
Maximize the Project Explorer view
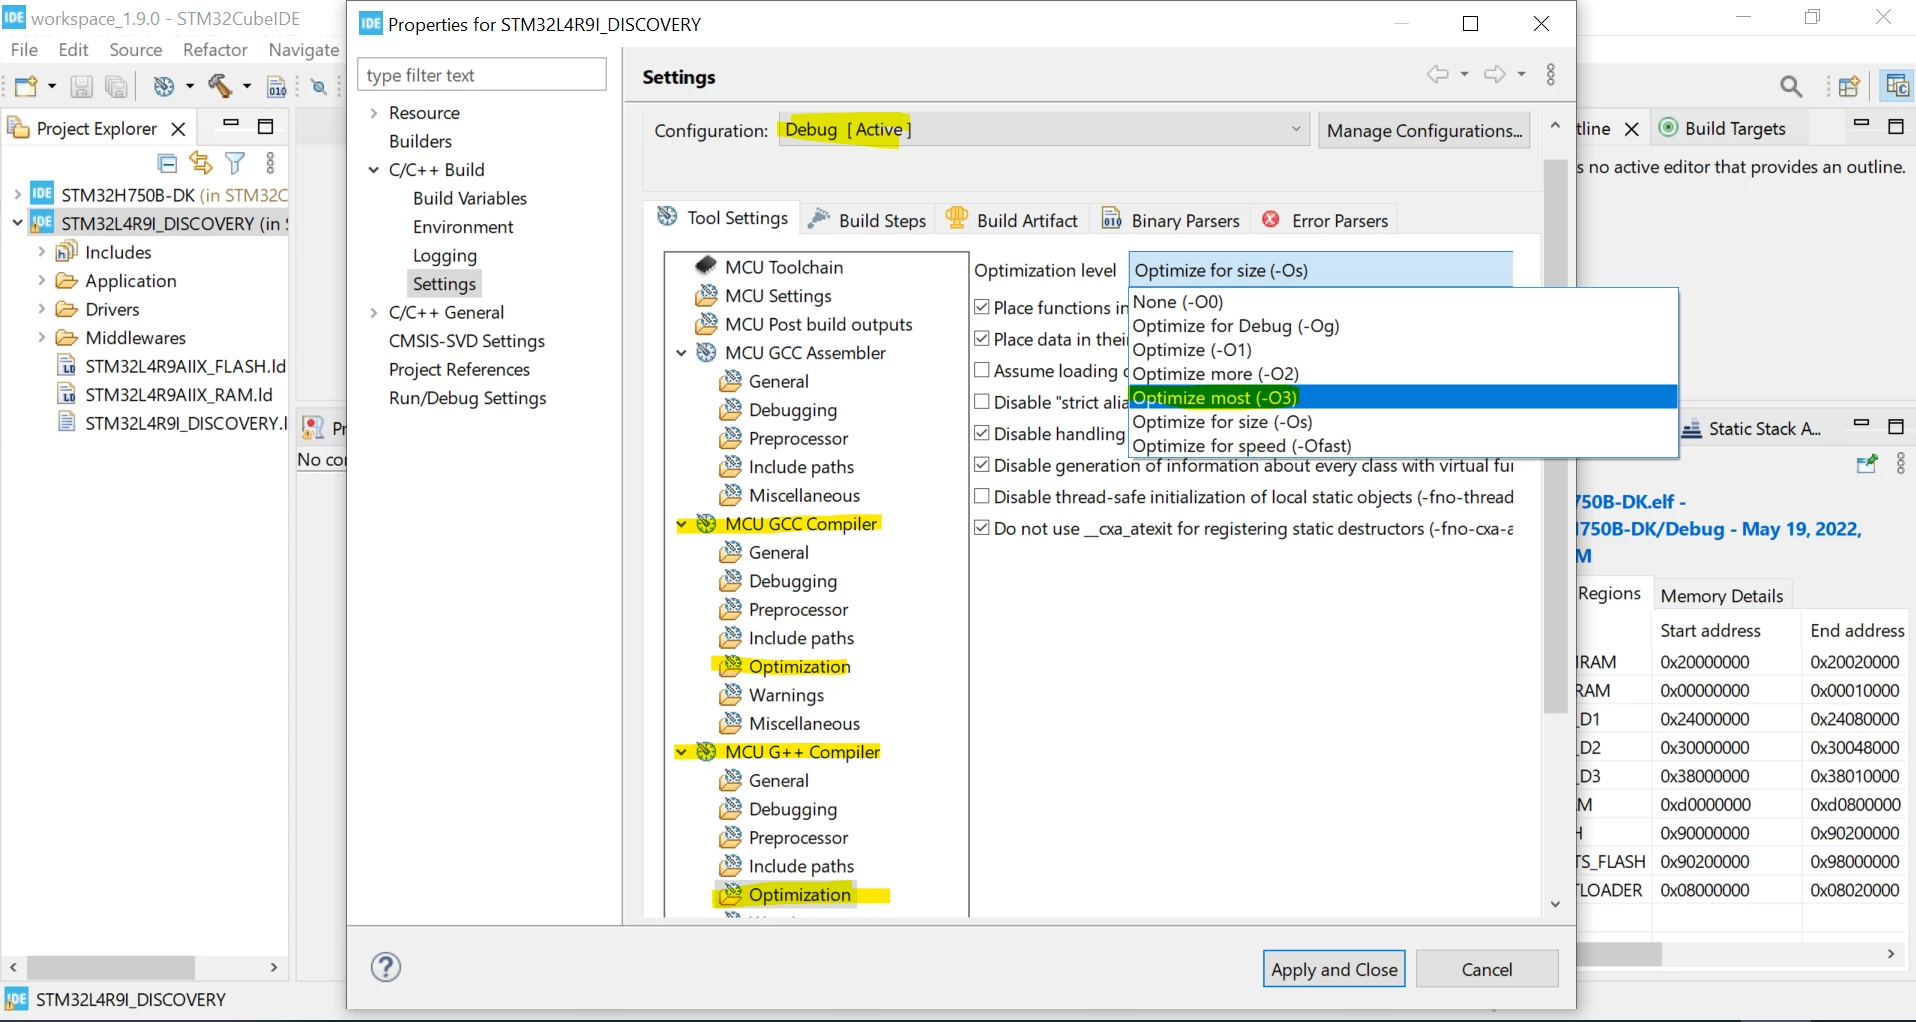(266, 126)
